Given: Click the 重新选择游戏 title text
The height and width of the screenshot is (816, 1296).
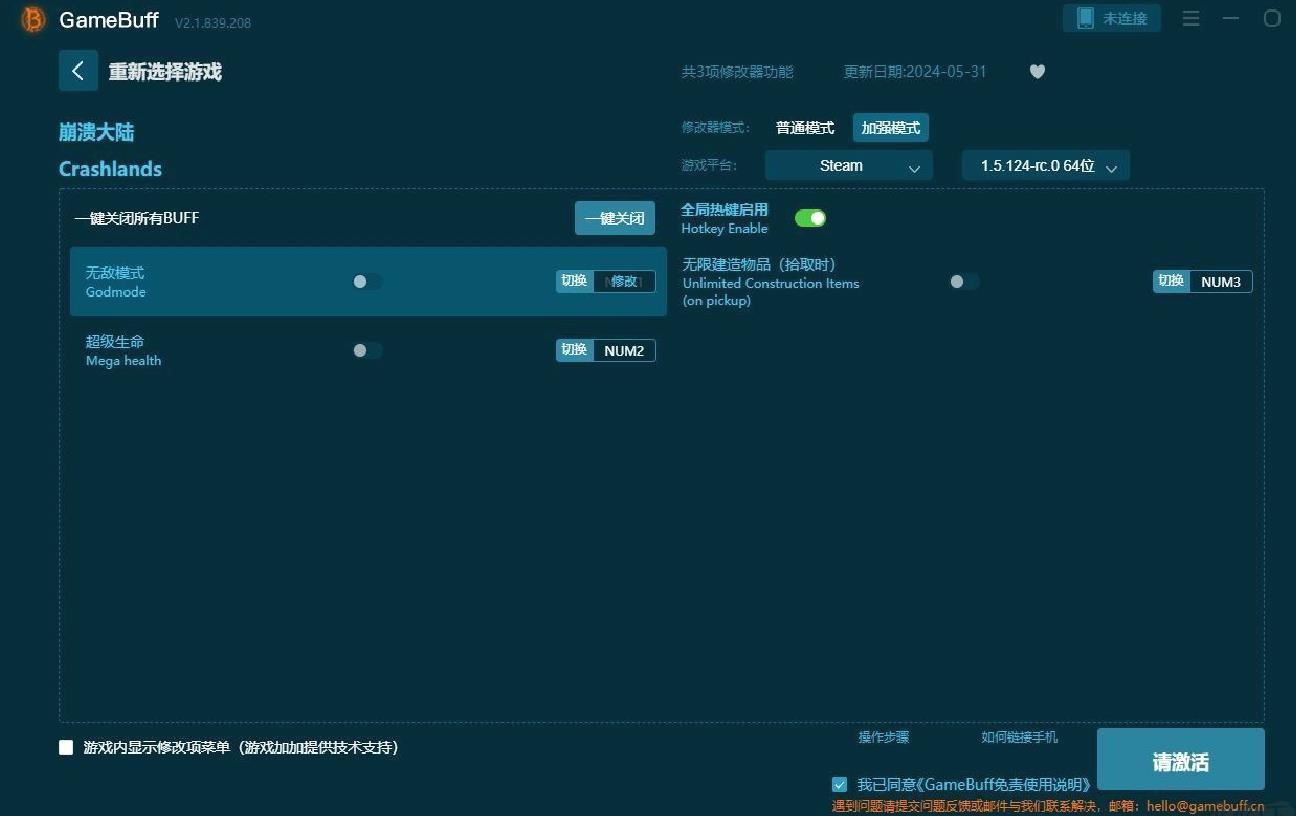Looking at the screenshot, I should 165,72.
